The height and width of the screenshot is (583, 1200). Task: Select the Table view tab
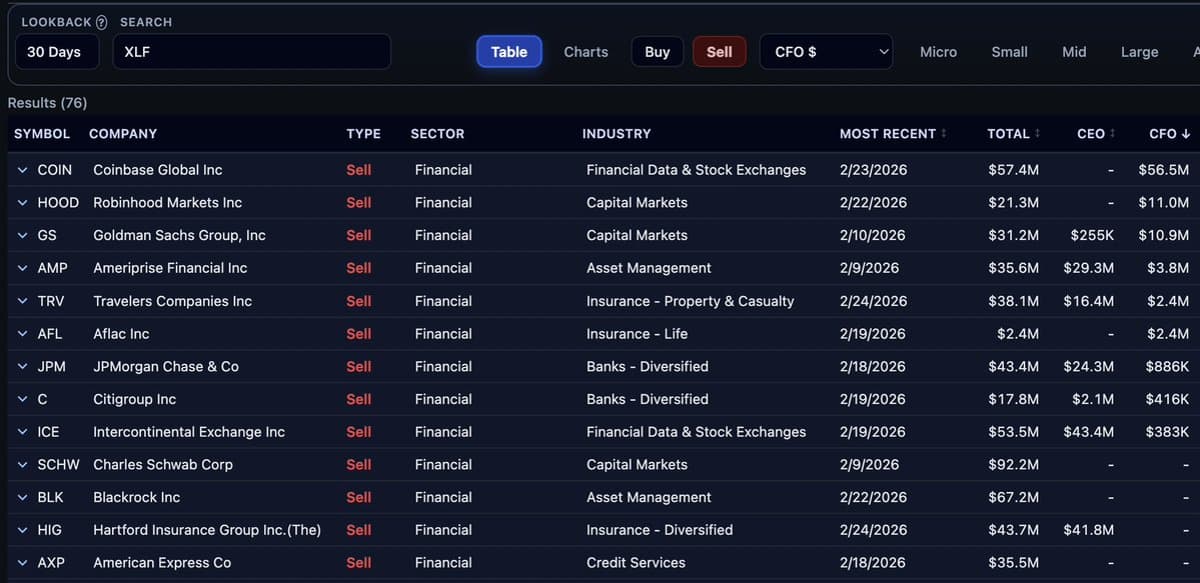click(509, 51)
